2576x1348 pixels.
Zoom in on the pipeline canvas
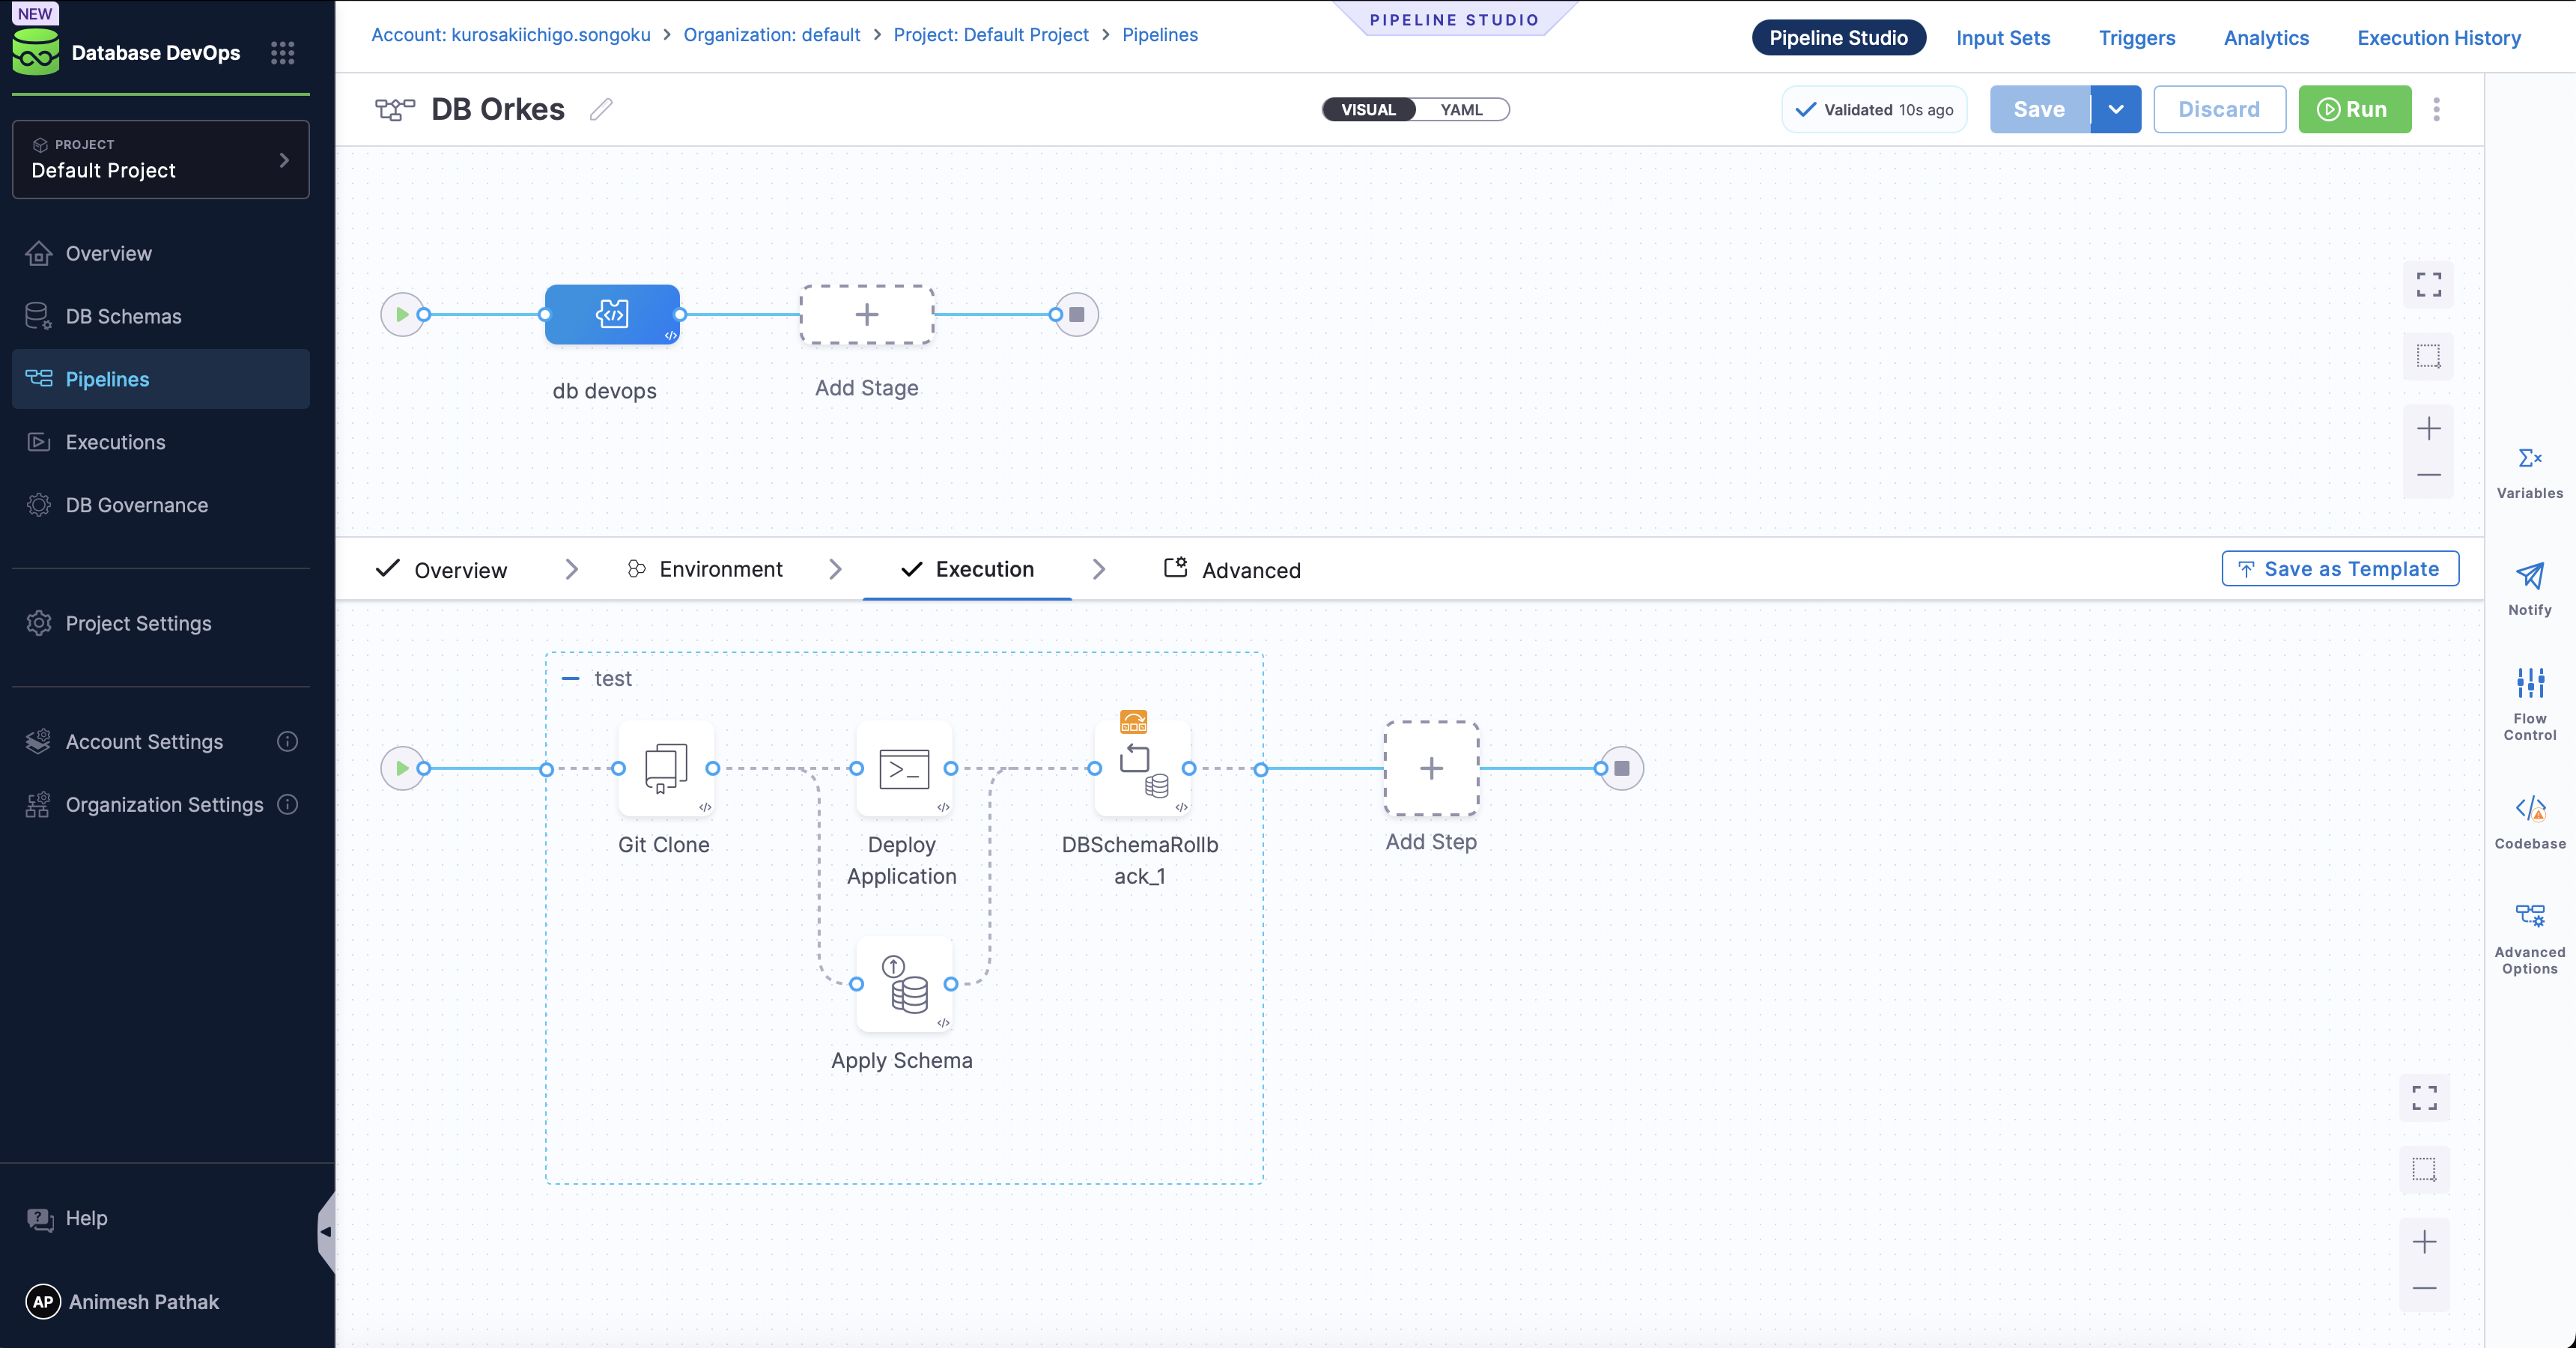[x=2429, y=428]
